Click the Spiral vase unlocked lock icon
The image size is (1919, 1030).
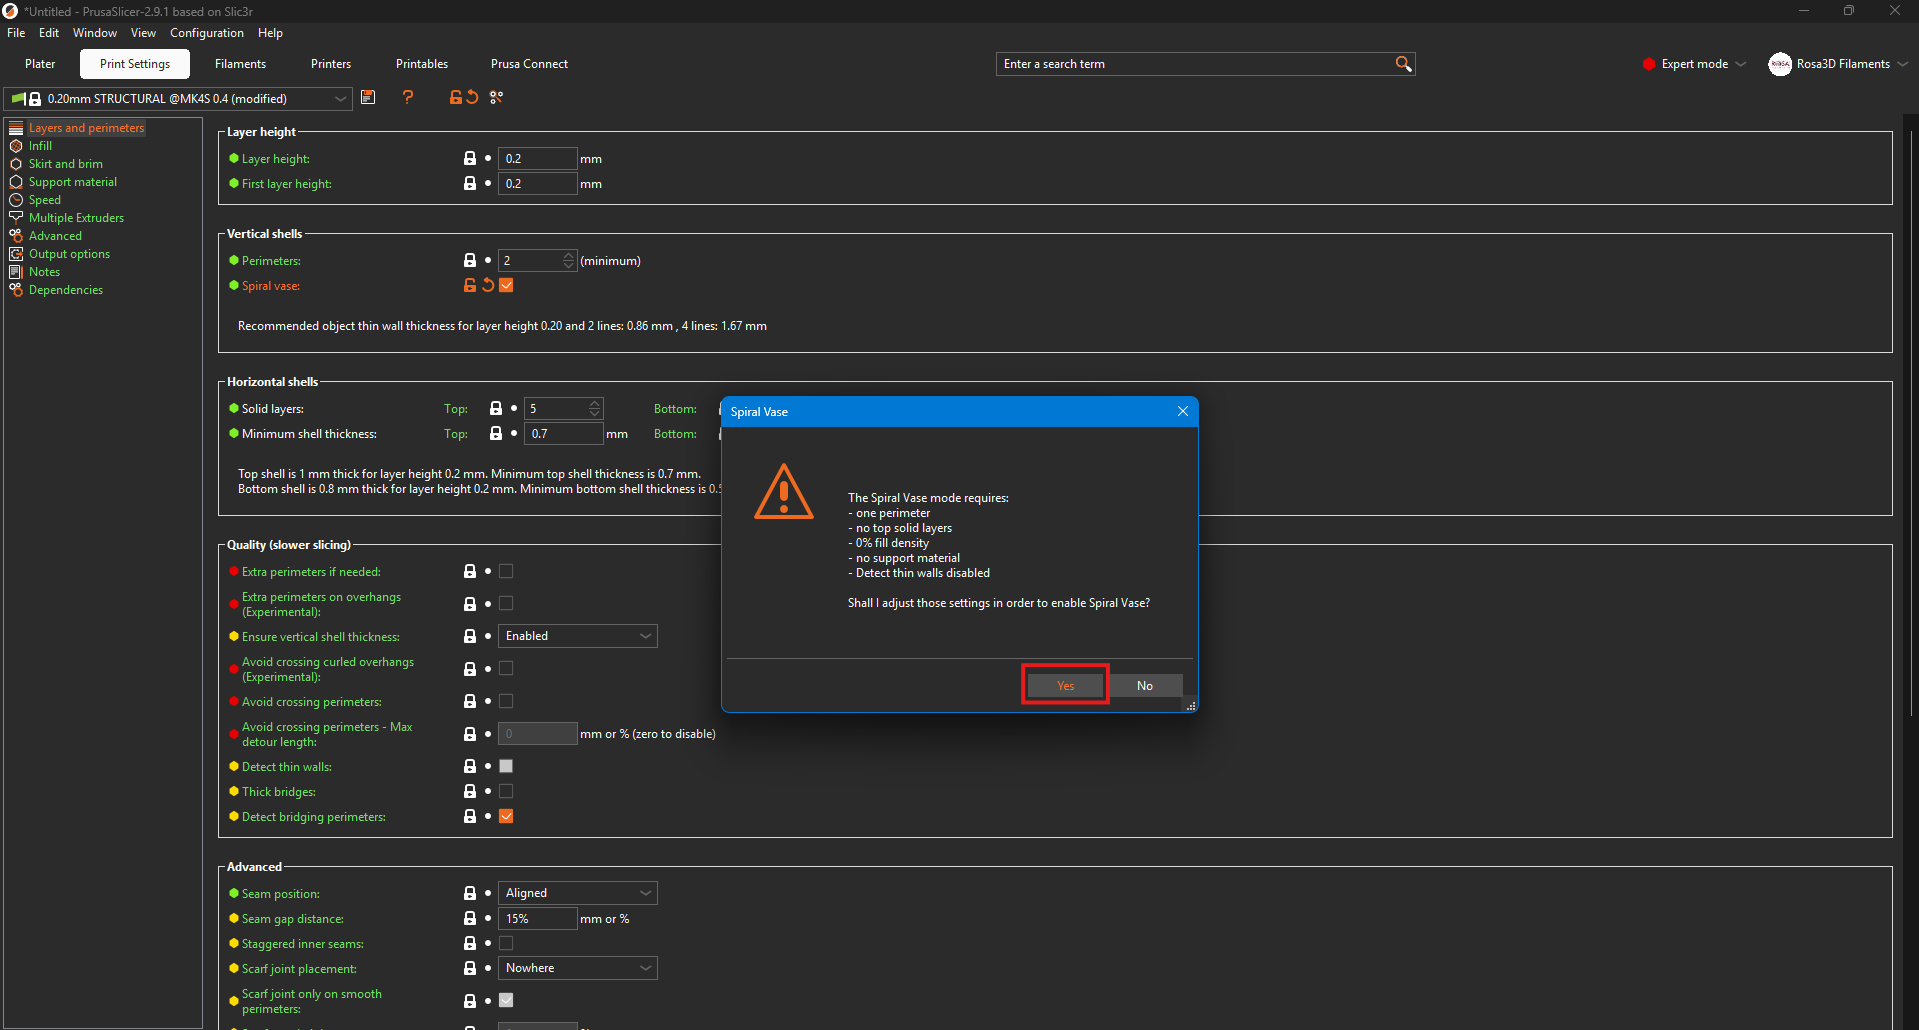coord(470,285)
